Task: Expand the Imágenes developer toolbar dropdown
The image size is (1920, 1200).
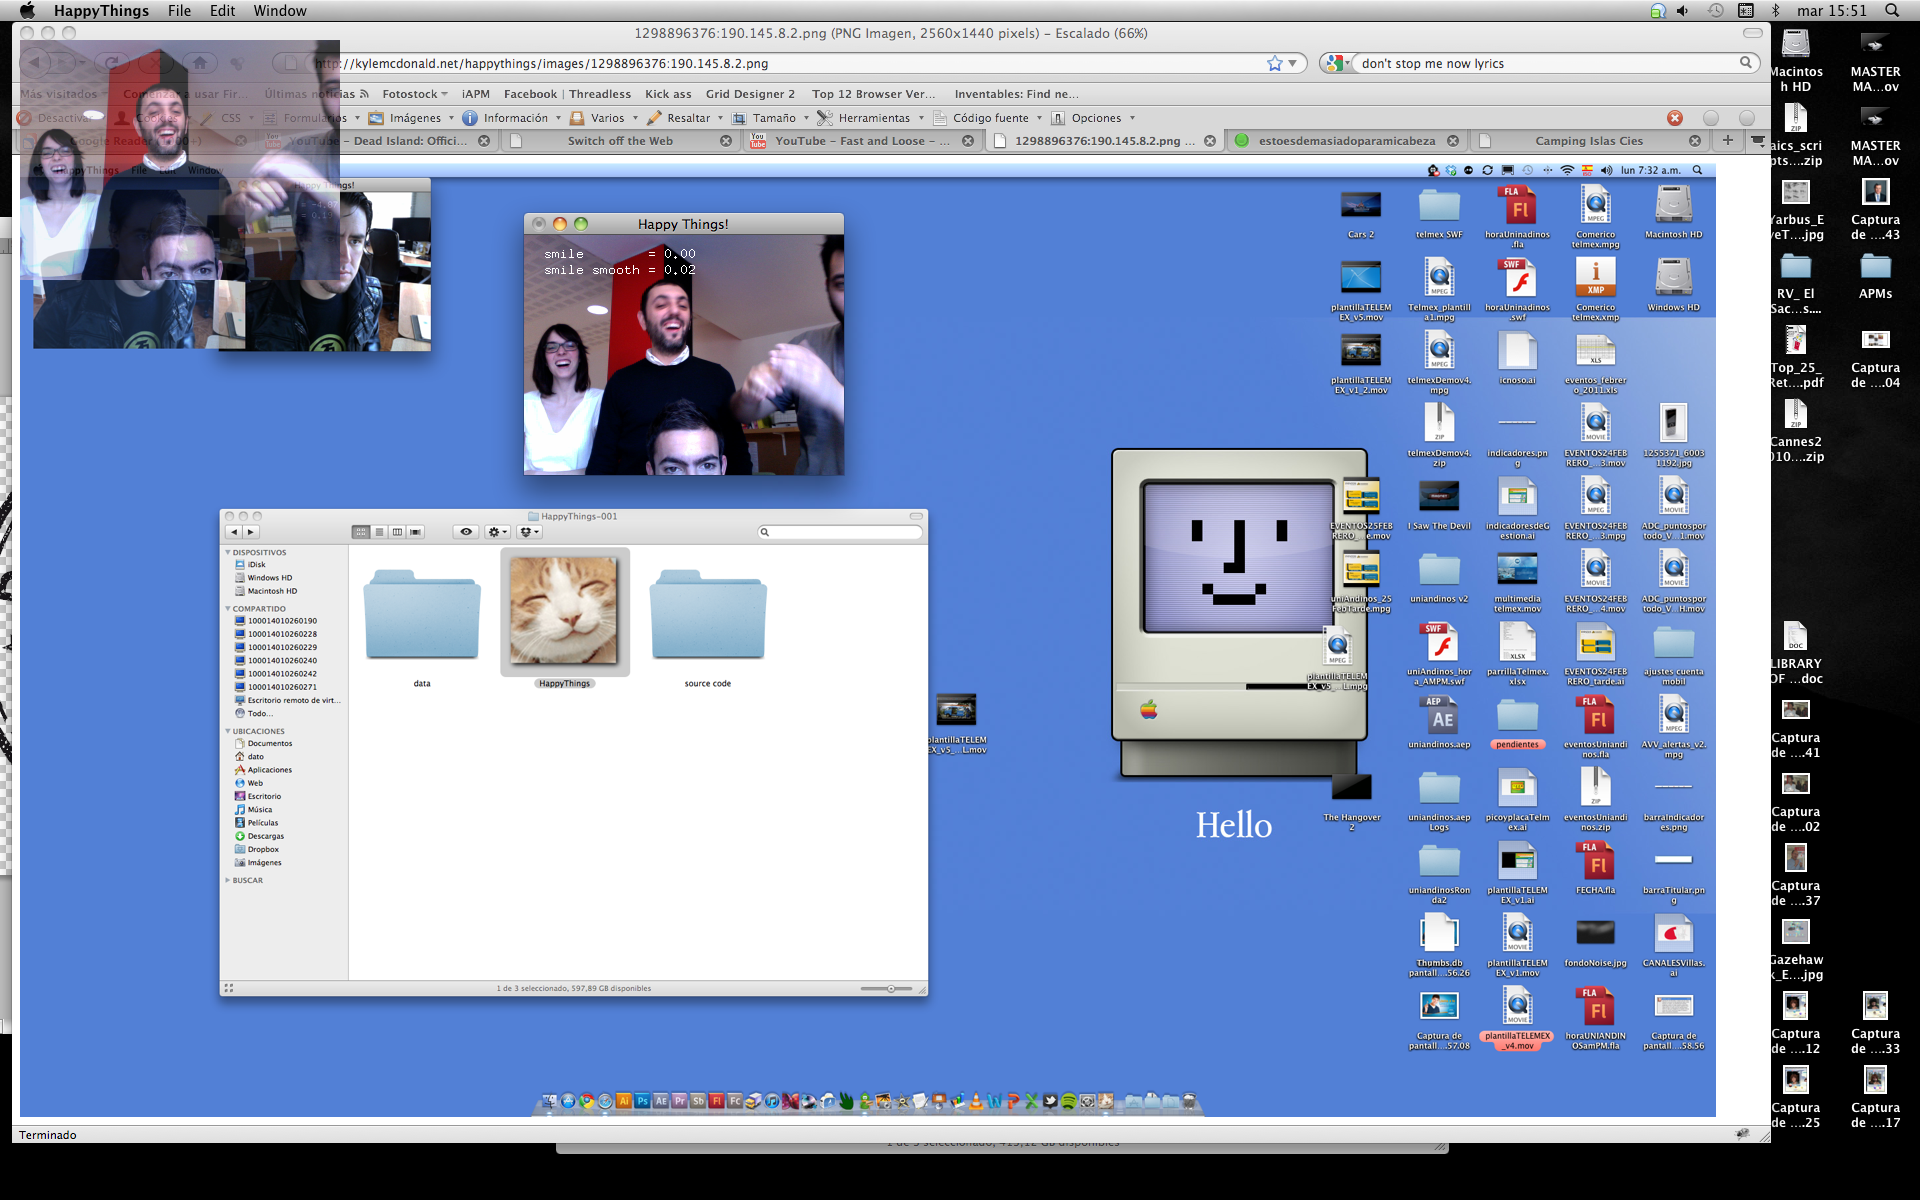Action: (x=412, y=118)
